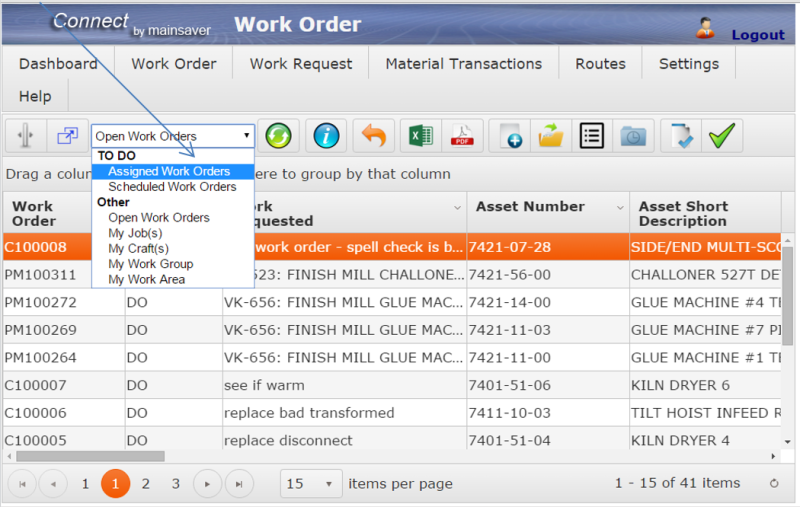Image resolution: width=800 pixels, height=507 pixels.
Task: Go to page 2 of results
Action: [145, 484]
